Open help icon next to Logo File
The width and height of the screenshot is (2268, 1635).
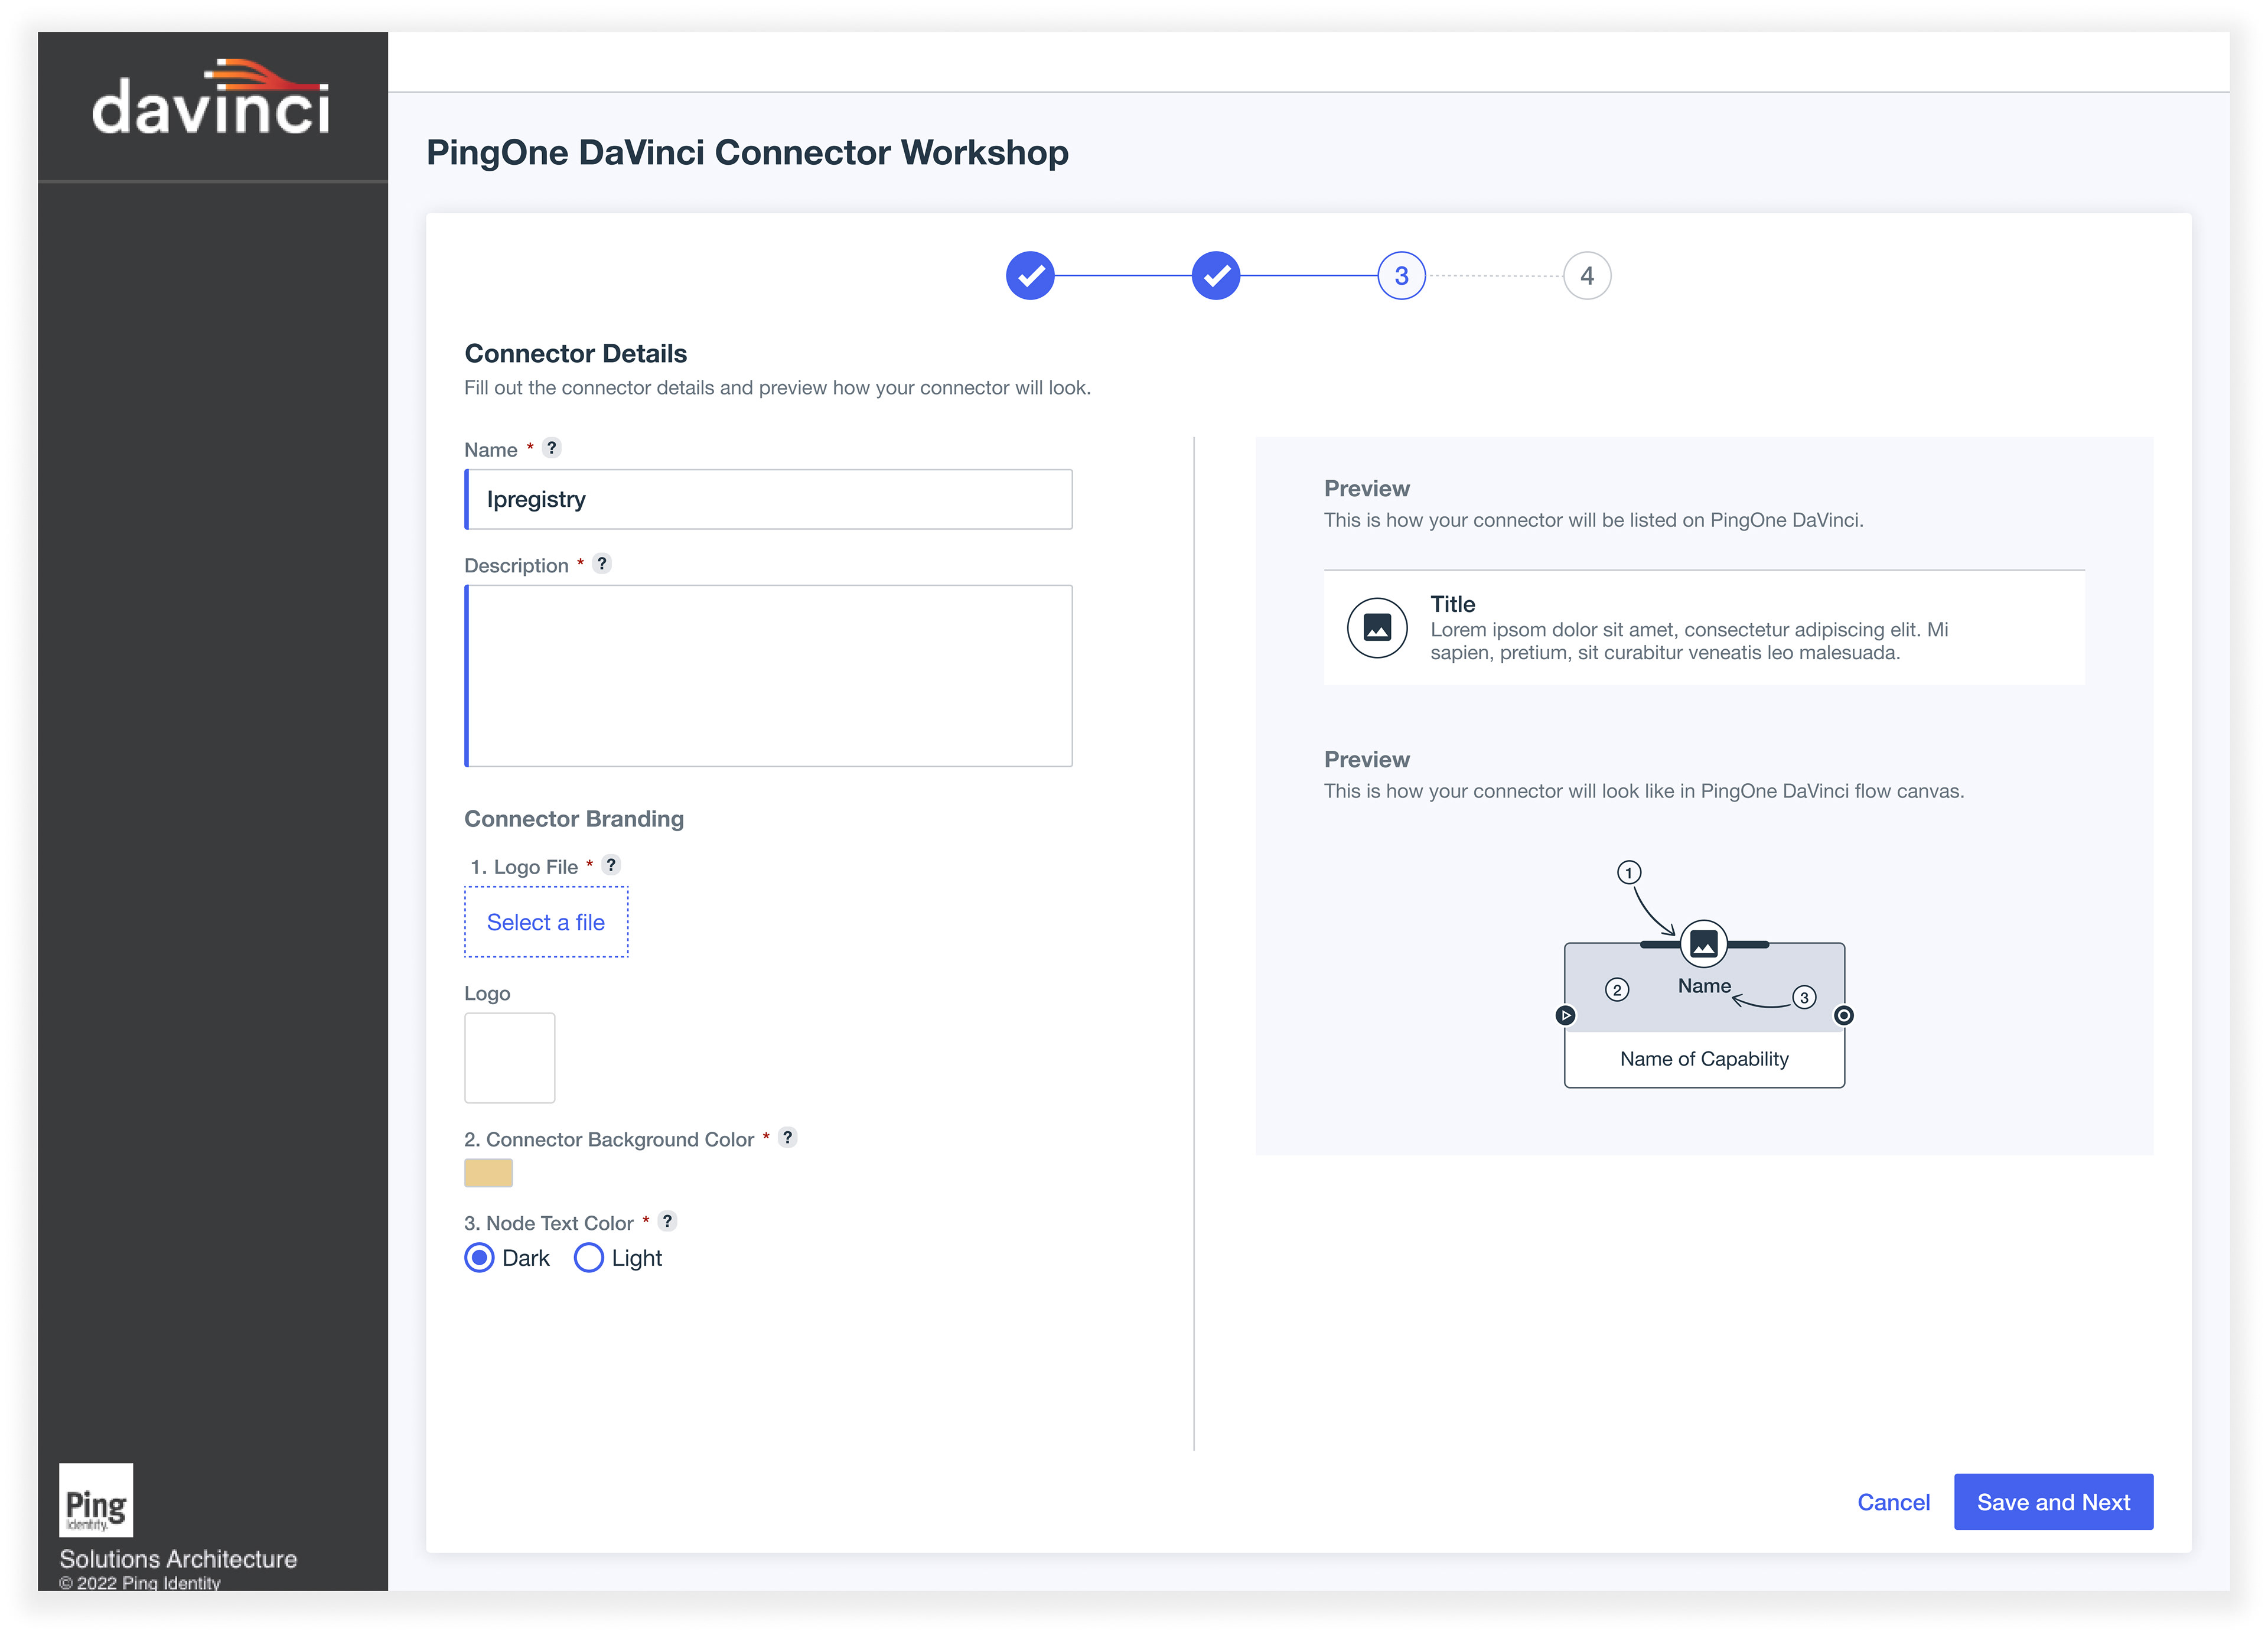point(611,865)
